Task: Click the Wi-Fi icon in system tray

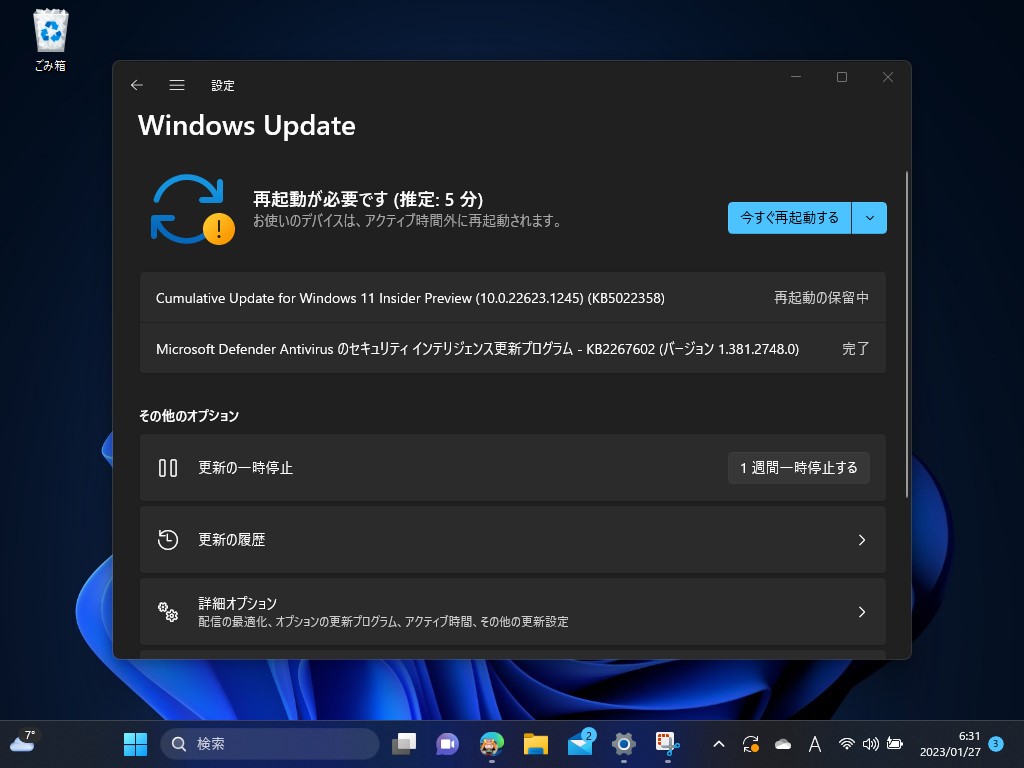Action: pyautogui.click(x=848, y=744)
